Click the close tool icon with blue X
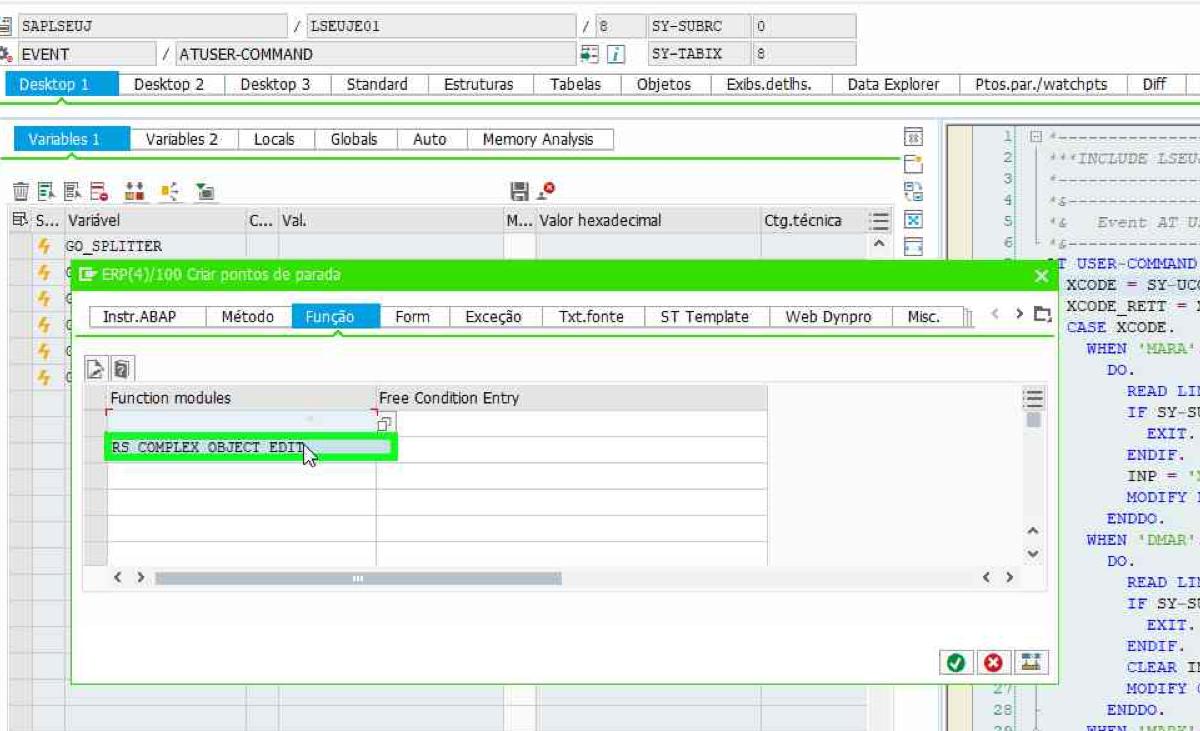 coord(913,219)
